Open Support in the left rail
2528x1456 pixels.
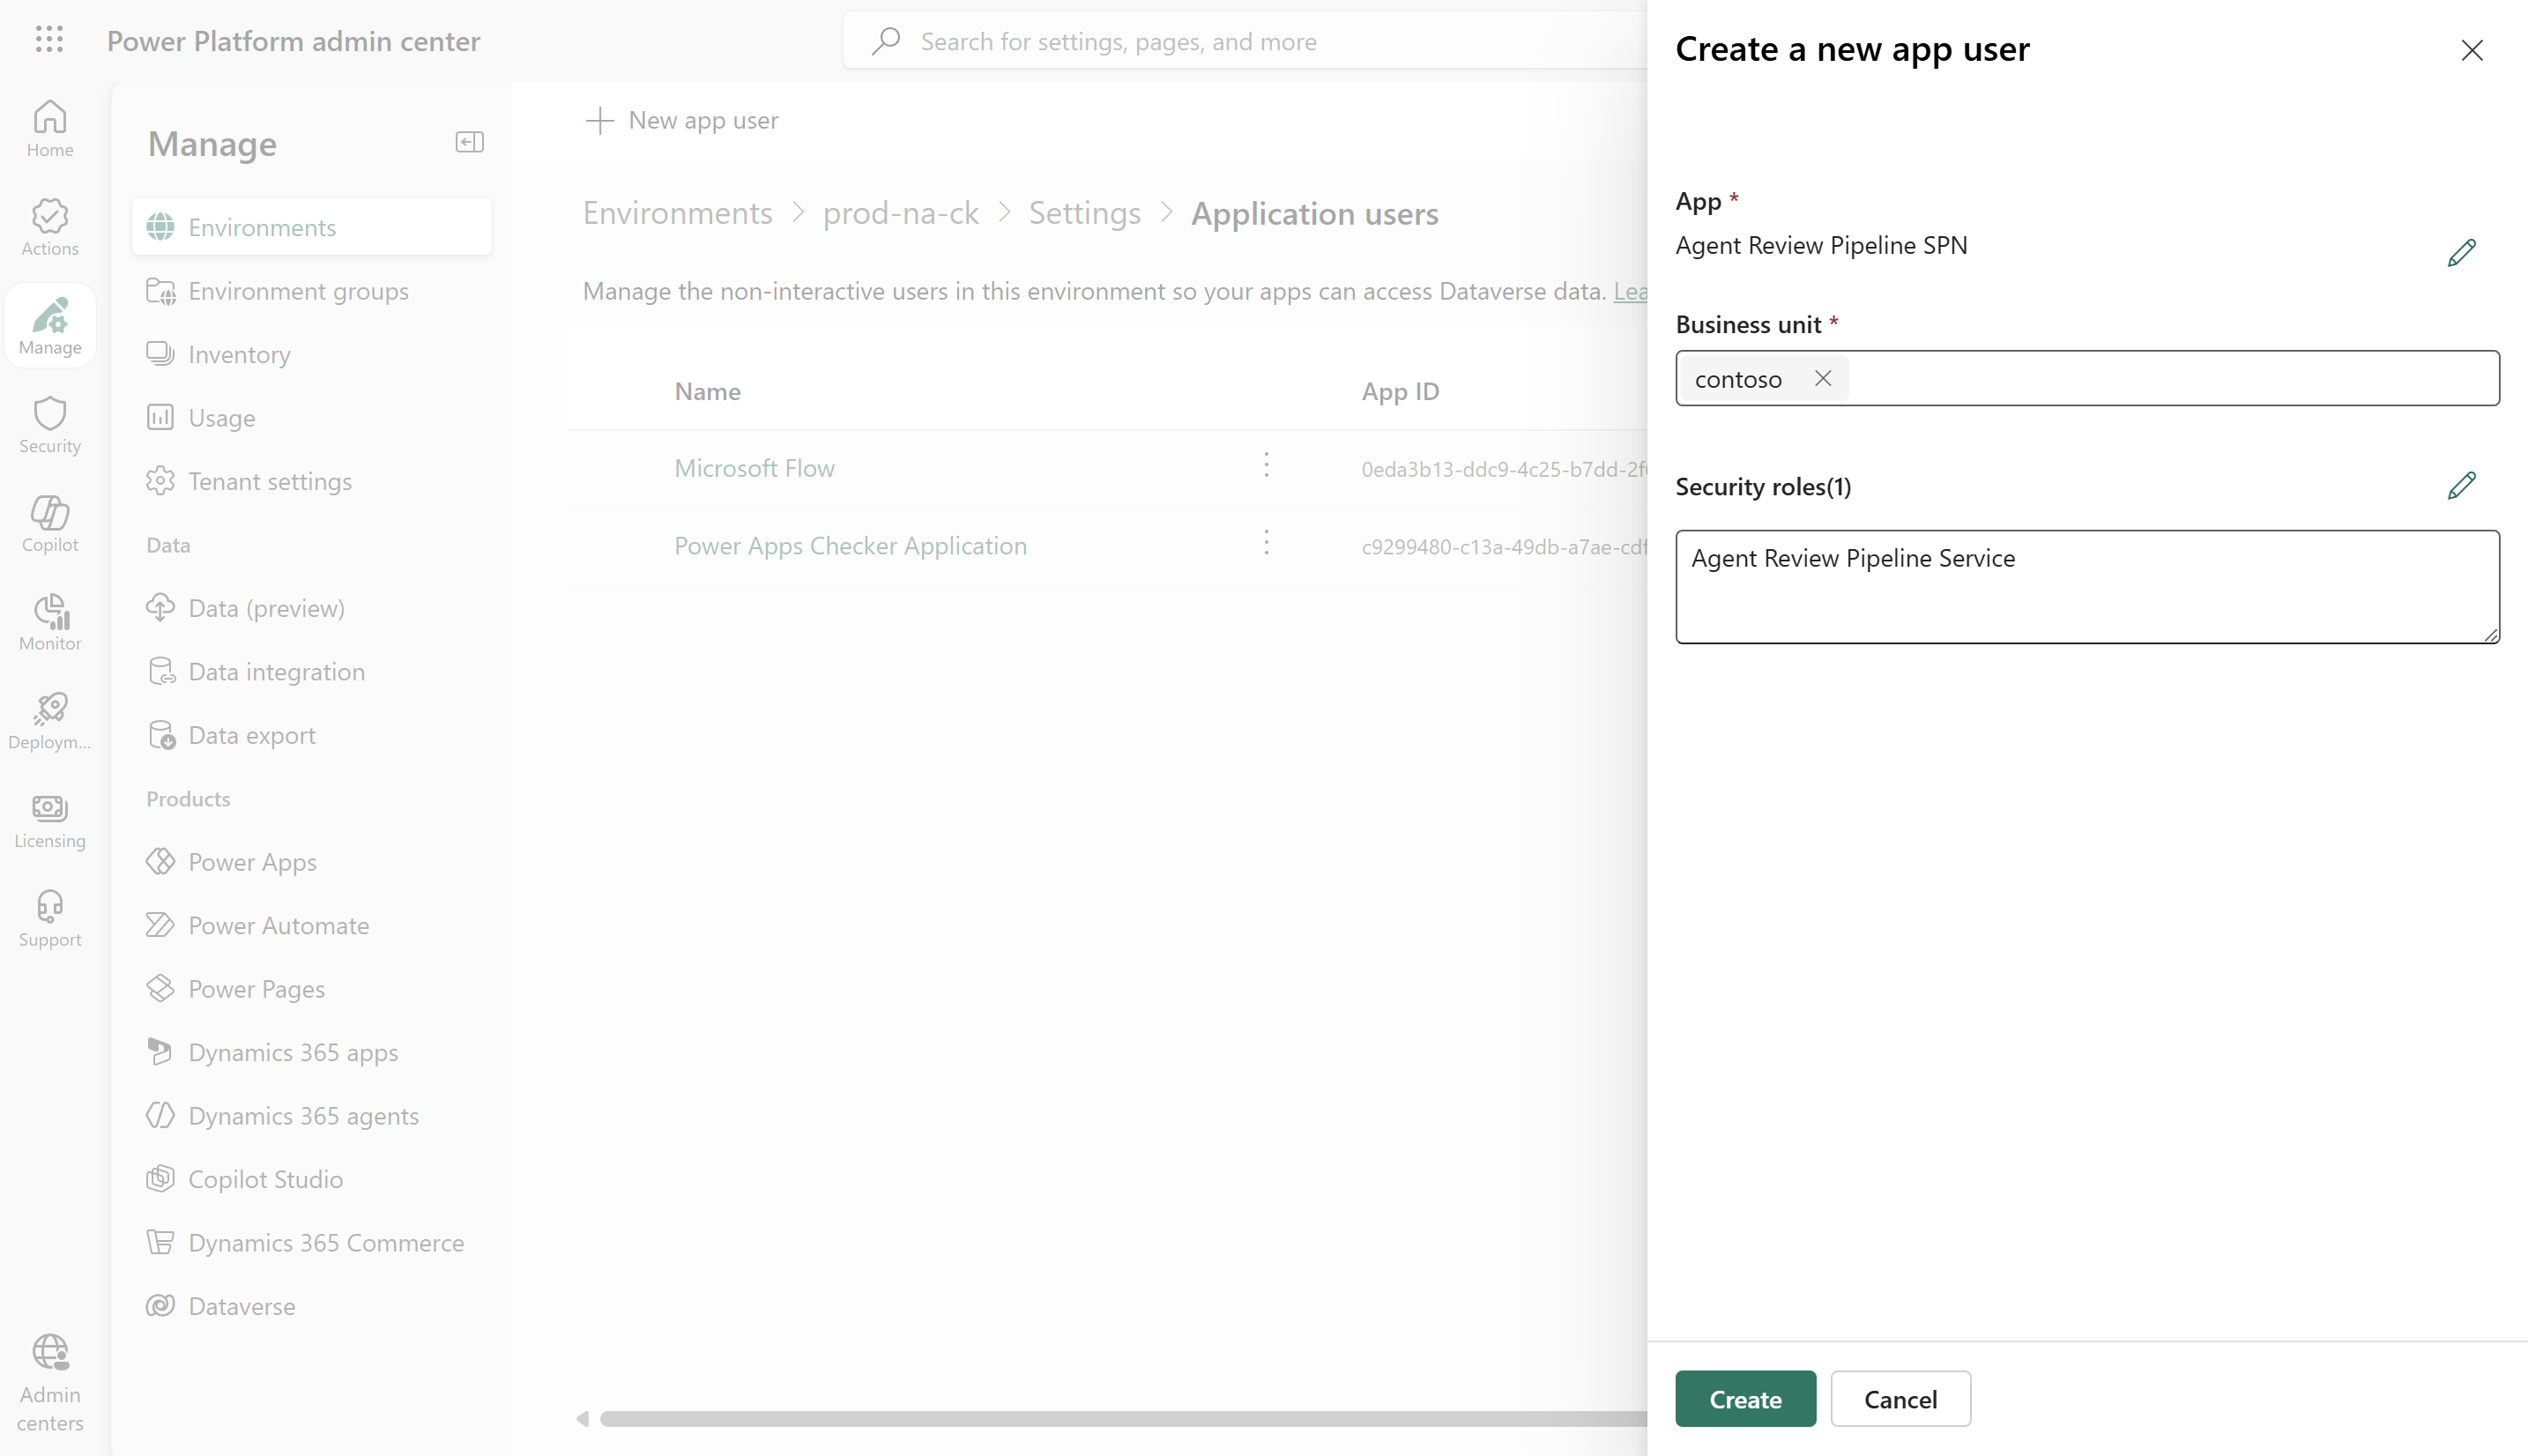pyautogui.click(x=50, y=920)
